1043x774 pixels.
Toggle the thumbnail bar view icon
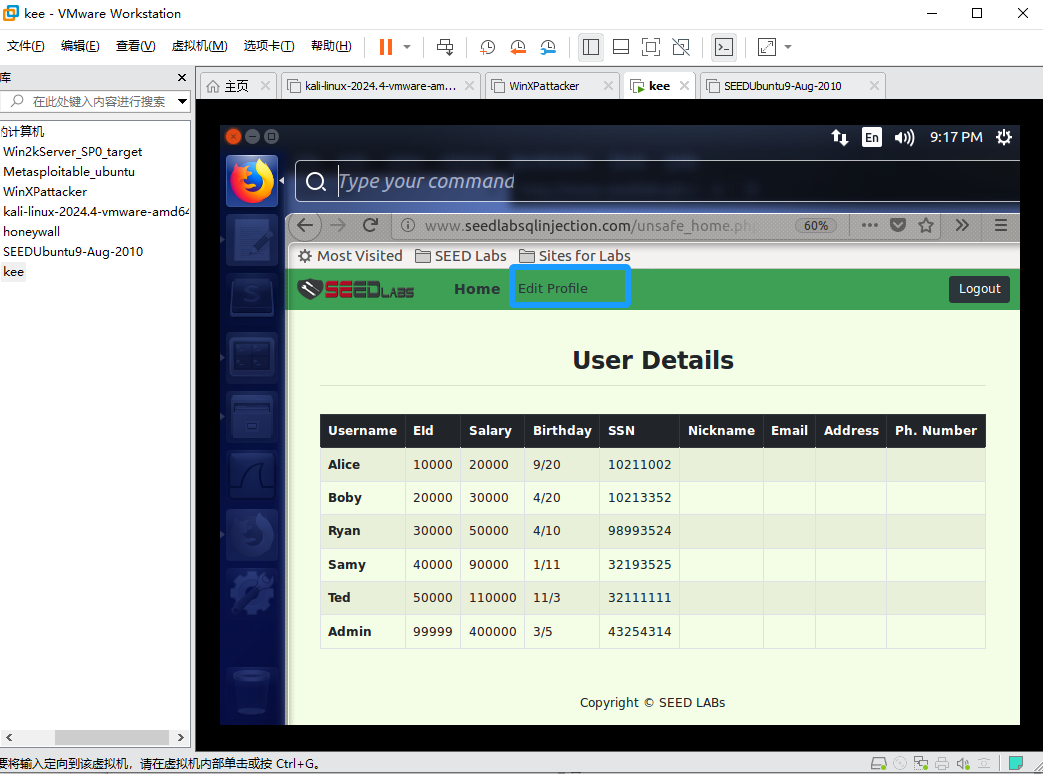click(x=621, y=47)
